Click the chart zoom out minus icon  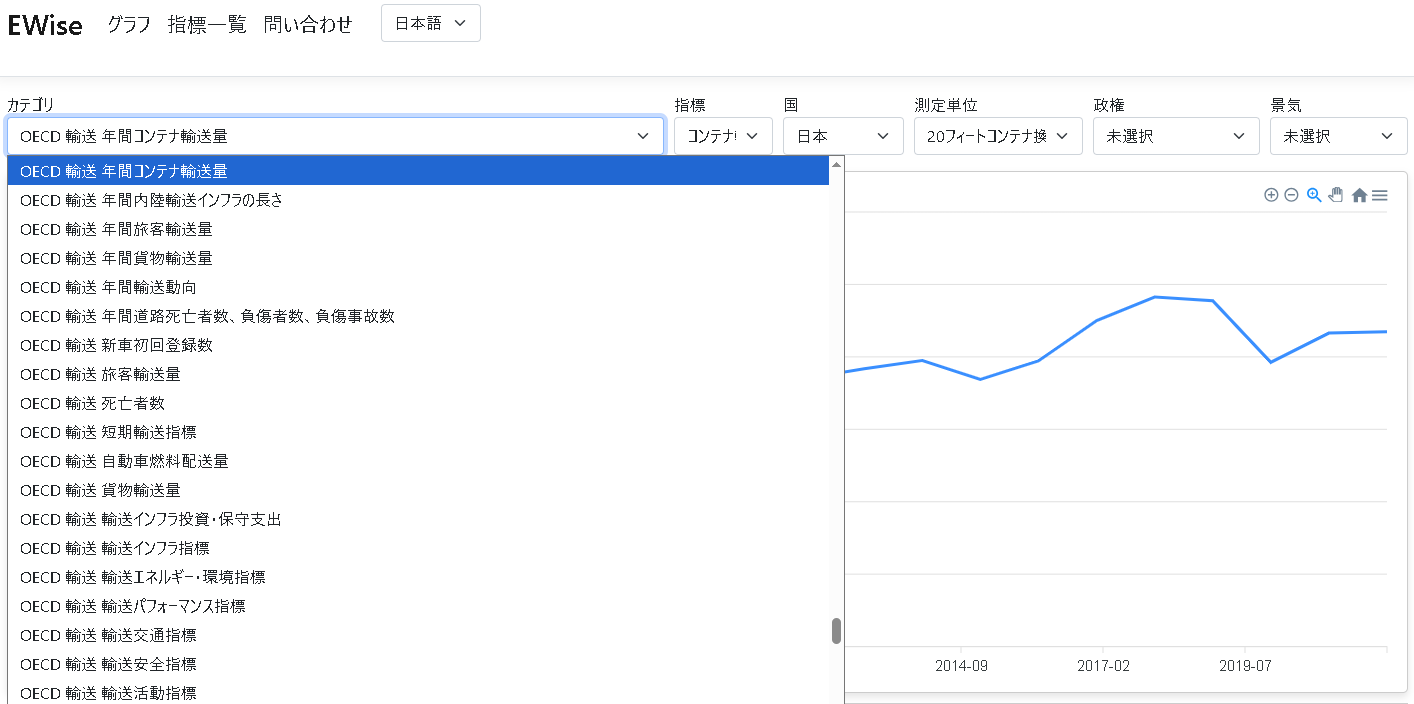1291,195
